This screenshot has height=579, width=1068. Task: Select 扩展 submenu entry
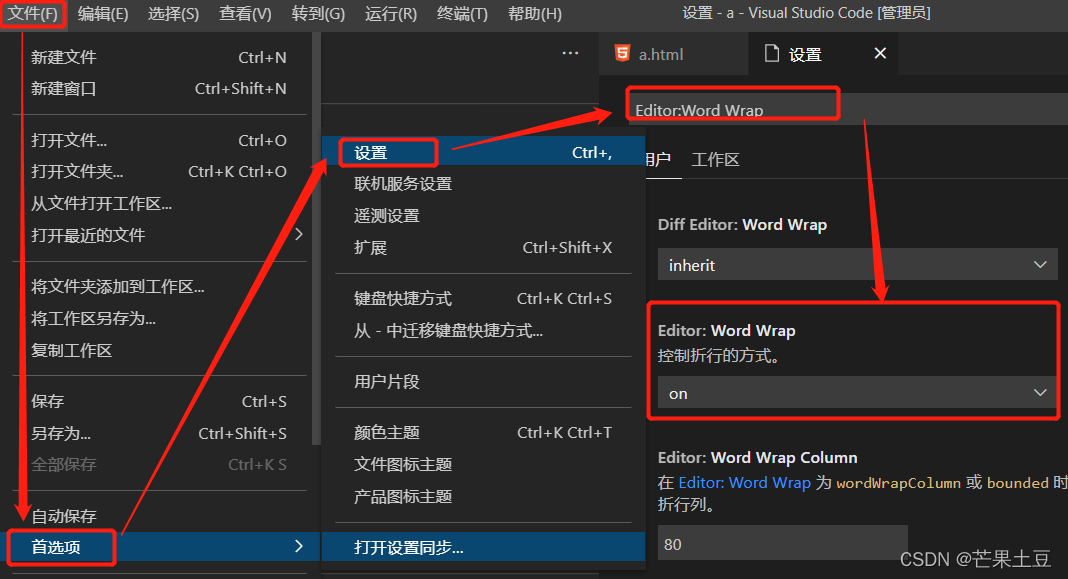coord(483,248)
